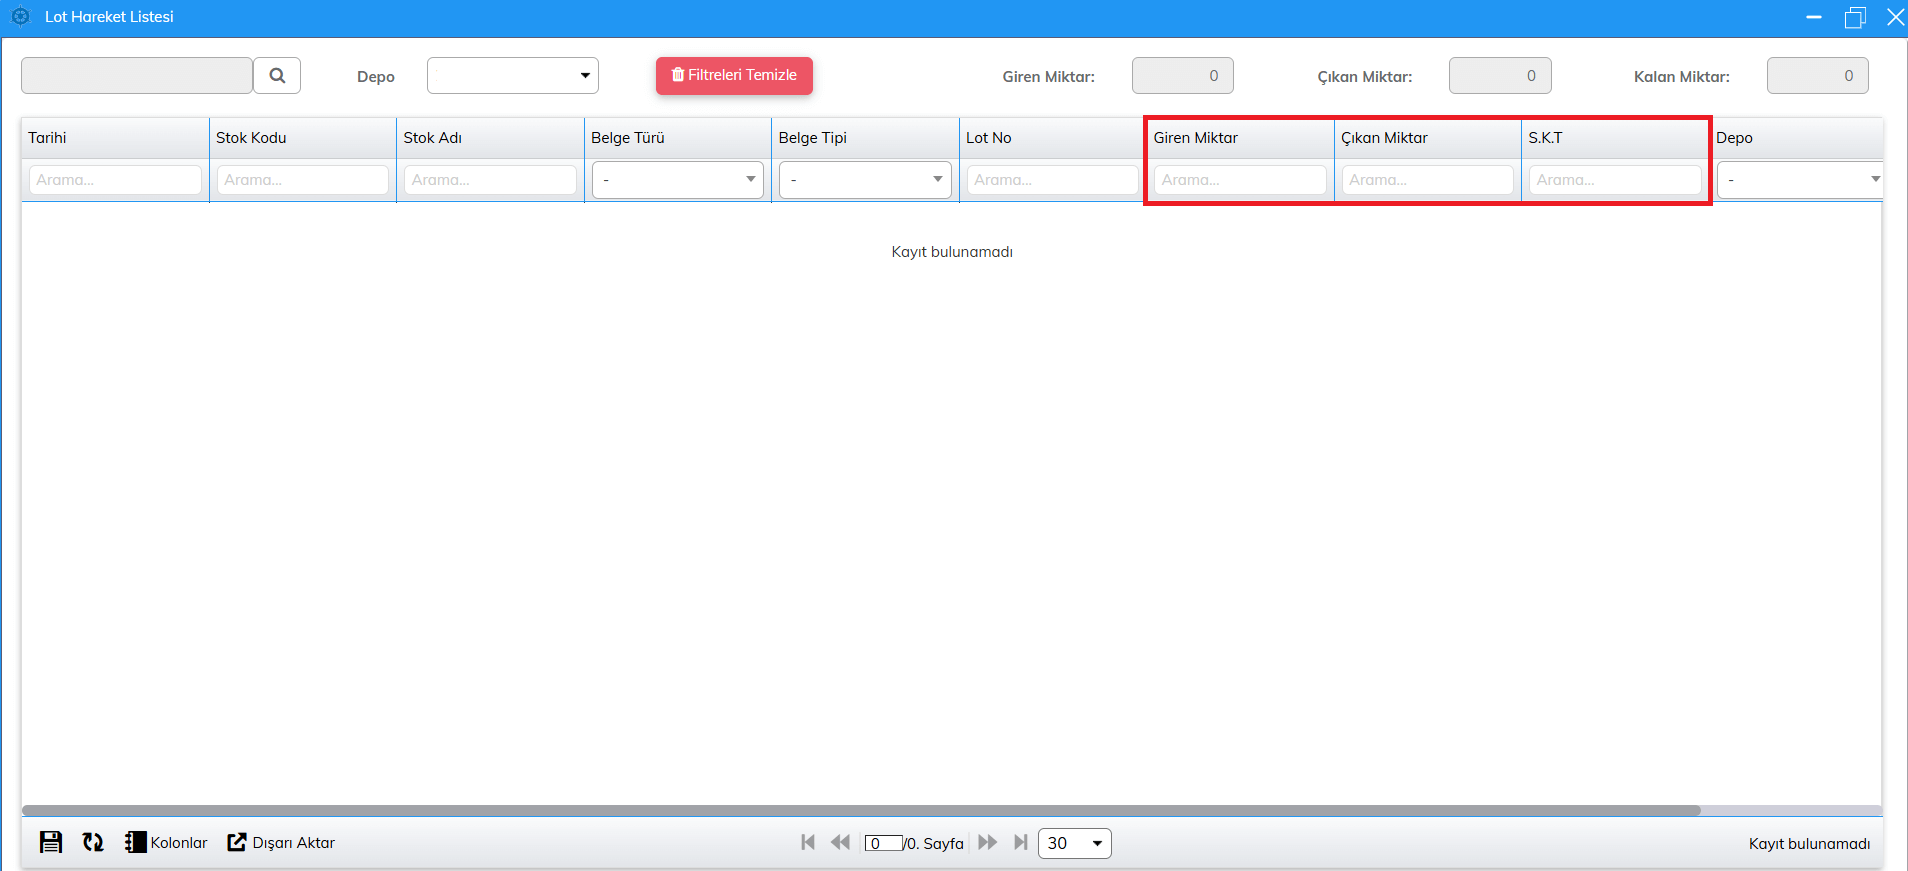Go to last page of results
This screenshot has height=871, width=1908.
(x=1020, y=842)
